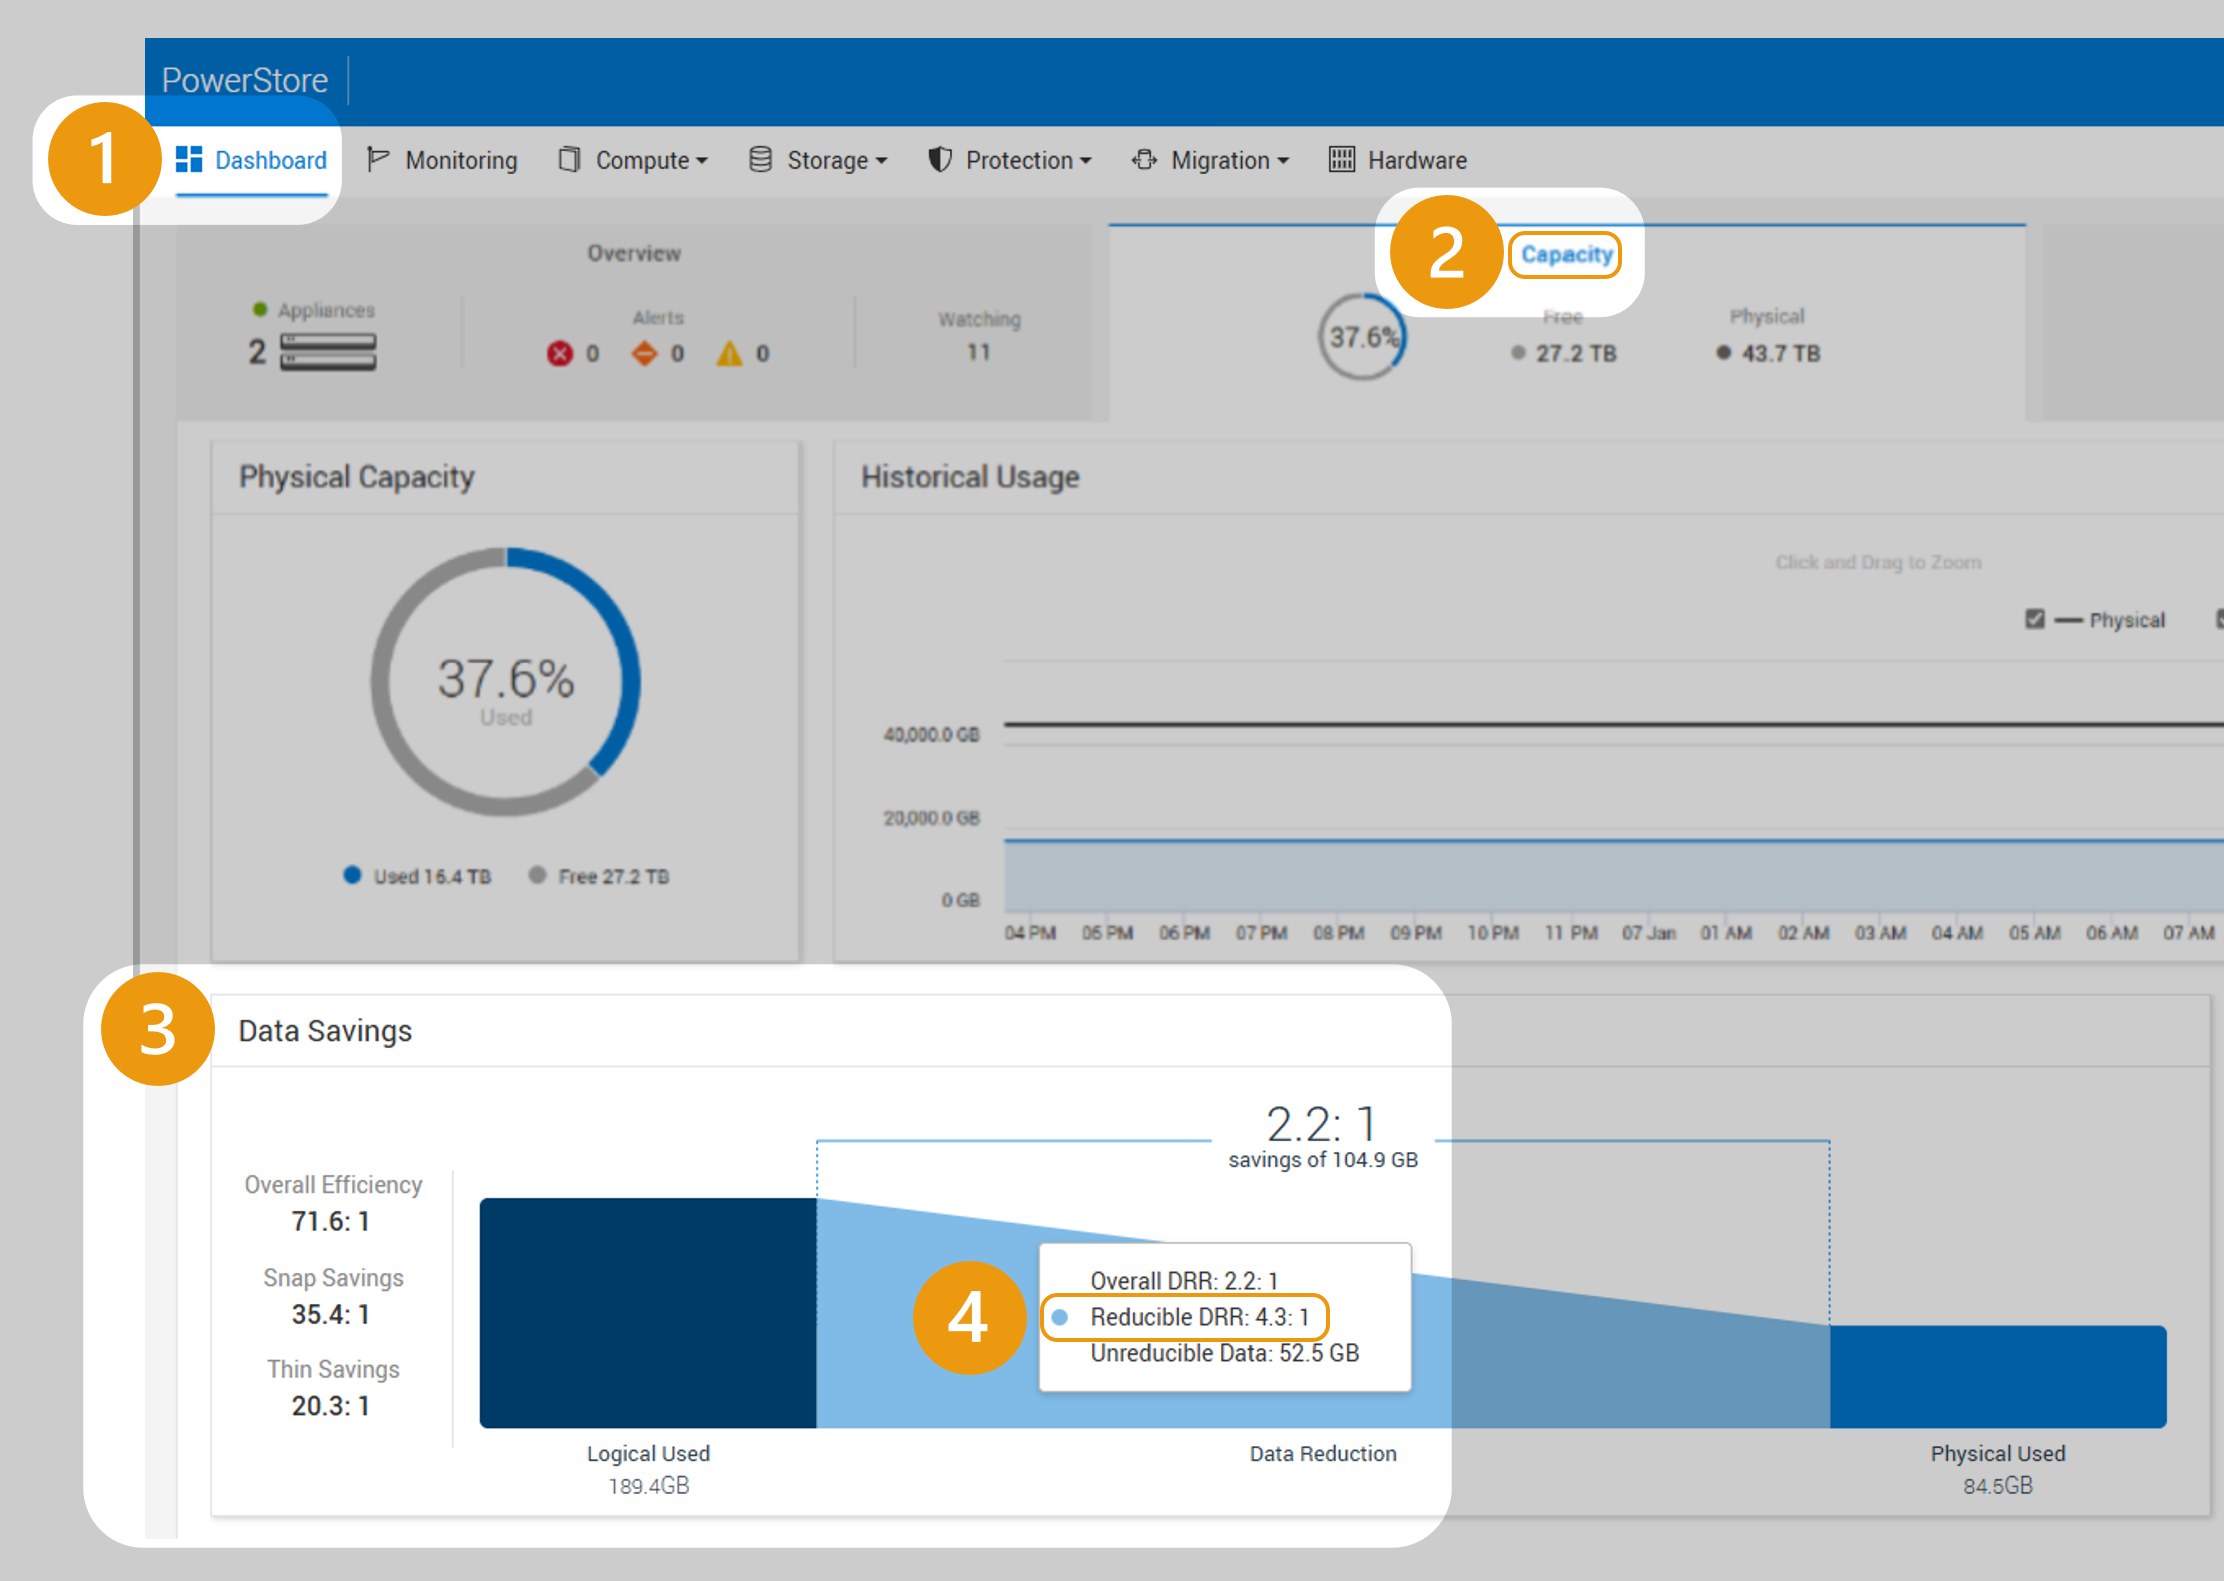
Task: Click the red critical alerts icon
Action: (x=560, y=352)
